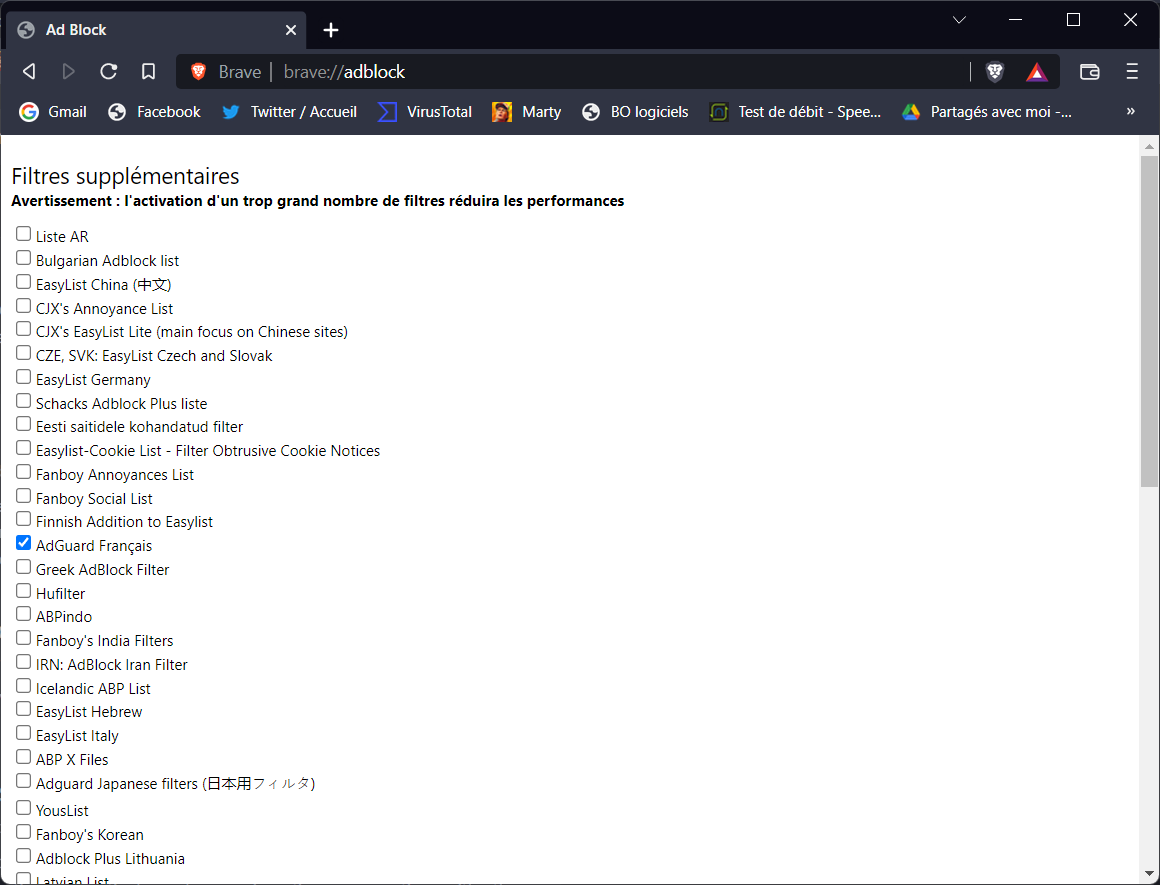Check the Adguard Japanese filters checkbox
The width and height of the screenshot is (1160, 885).
tap(24, 781)
